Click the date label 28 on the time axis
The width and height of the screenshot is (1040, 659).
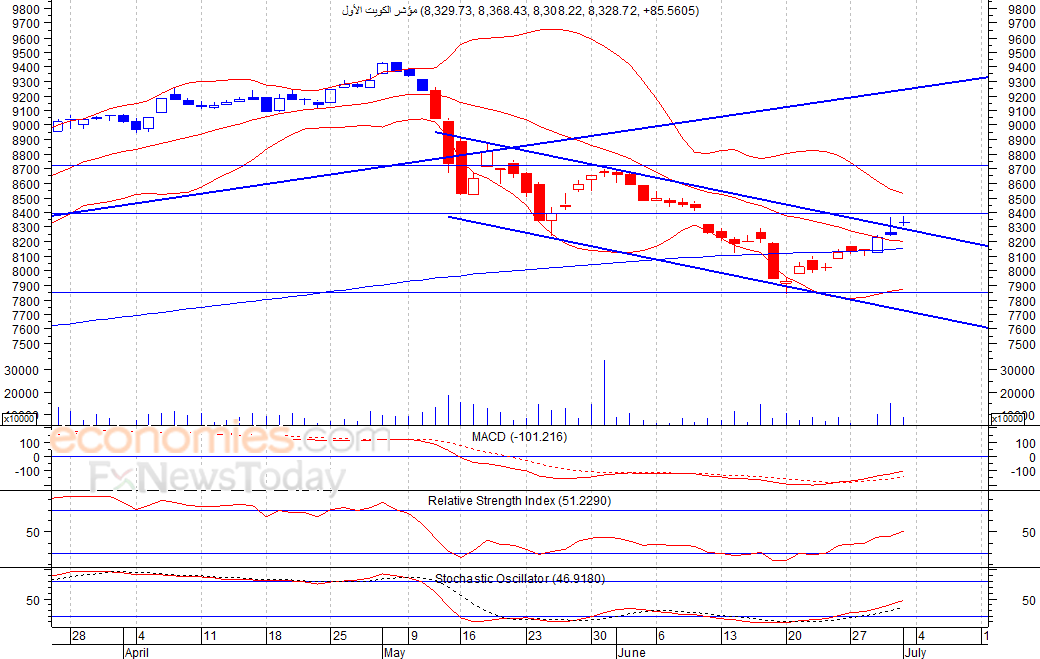(78, 636)
